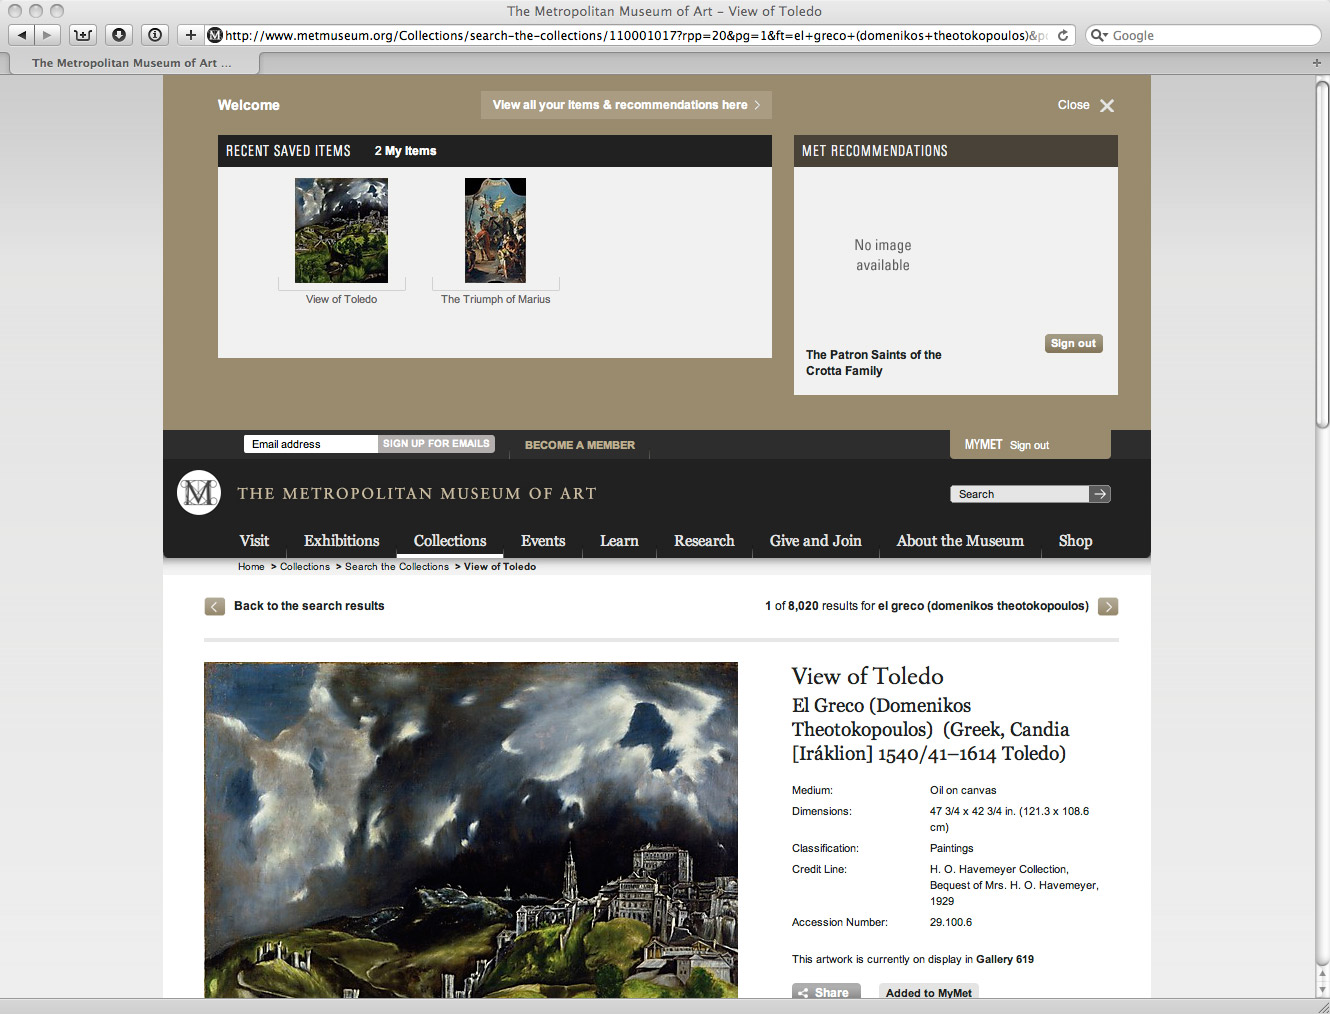
Task: Click the Collections breadcrumb link
Action: tap(305, 567)
